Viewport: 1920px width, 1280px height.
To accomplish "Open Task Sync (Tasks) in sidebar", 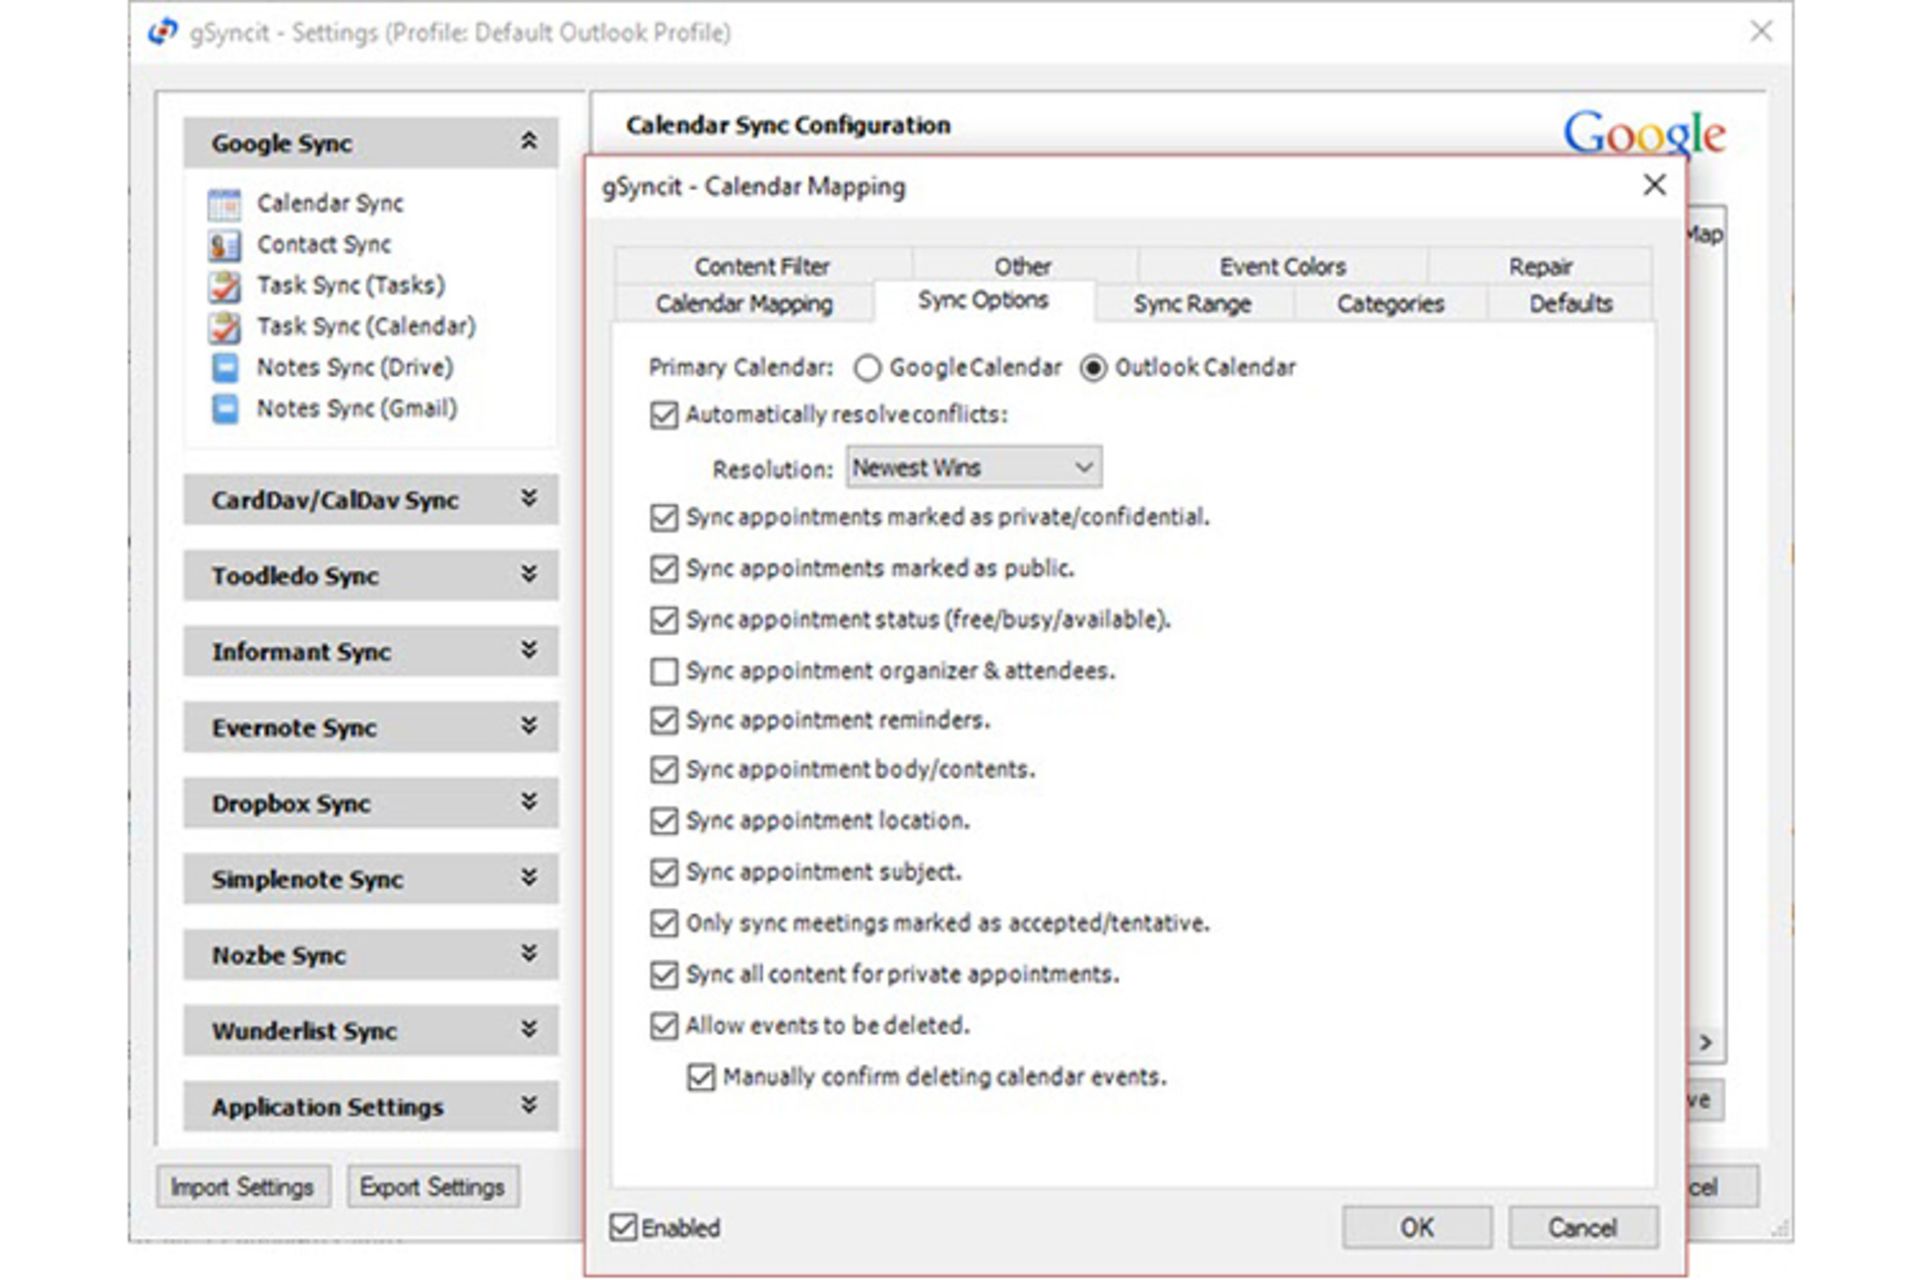I will (x=351, y=286).
